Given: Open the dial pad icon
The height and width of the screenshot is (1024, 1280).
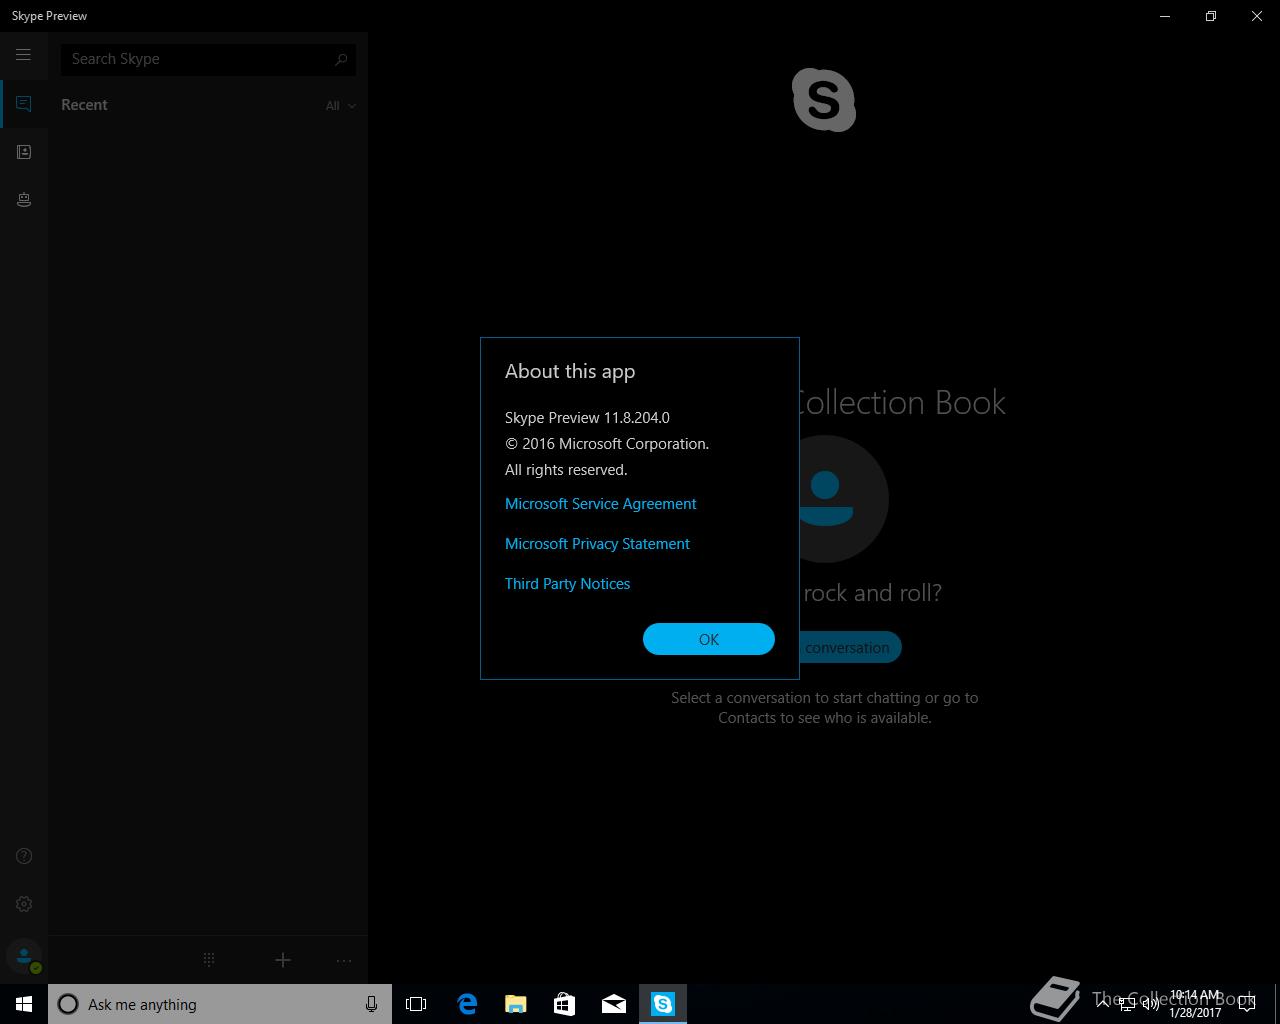Looking at the screenshot, I should pos(209,960).
